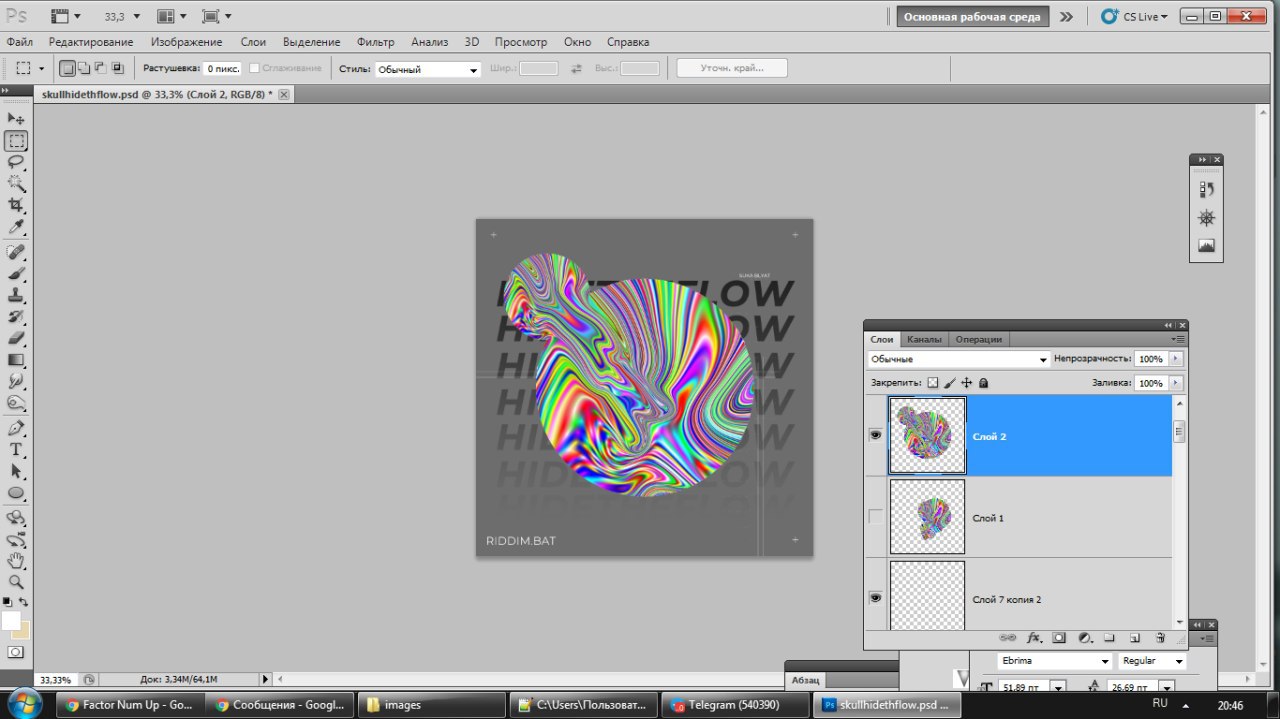Screen dimensions: 1280x719
Task: Toggle lock position cross icon
Action: point(967,382)
